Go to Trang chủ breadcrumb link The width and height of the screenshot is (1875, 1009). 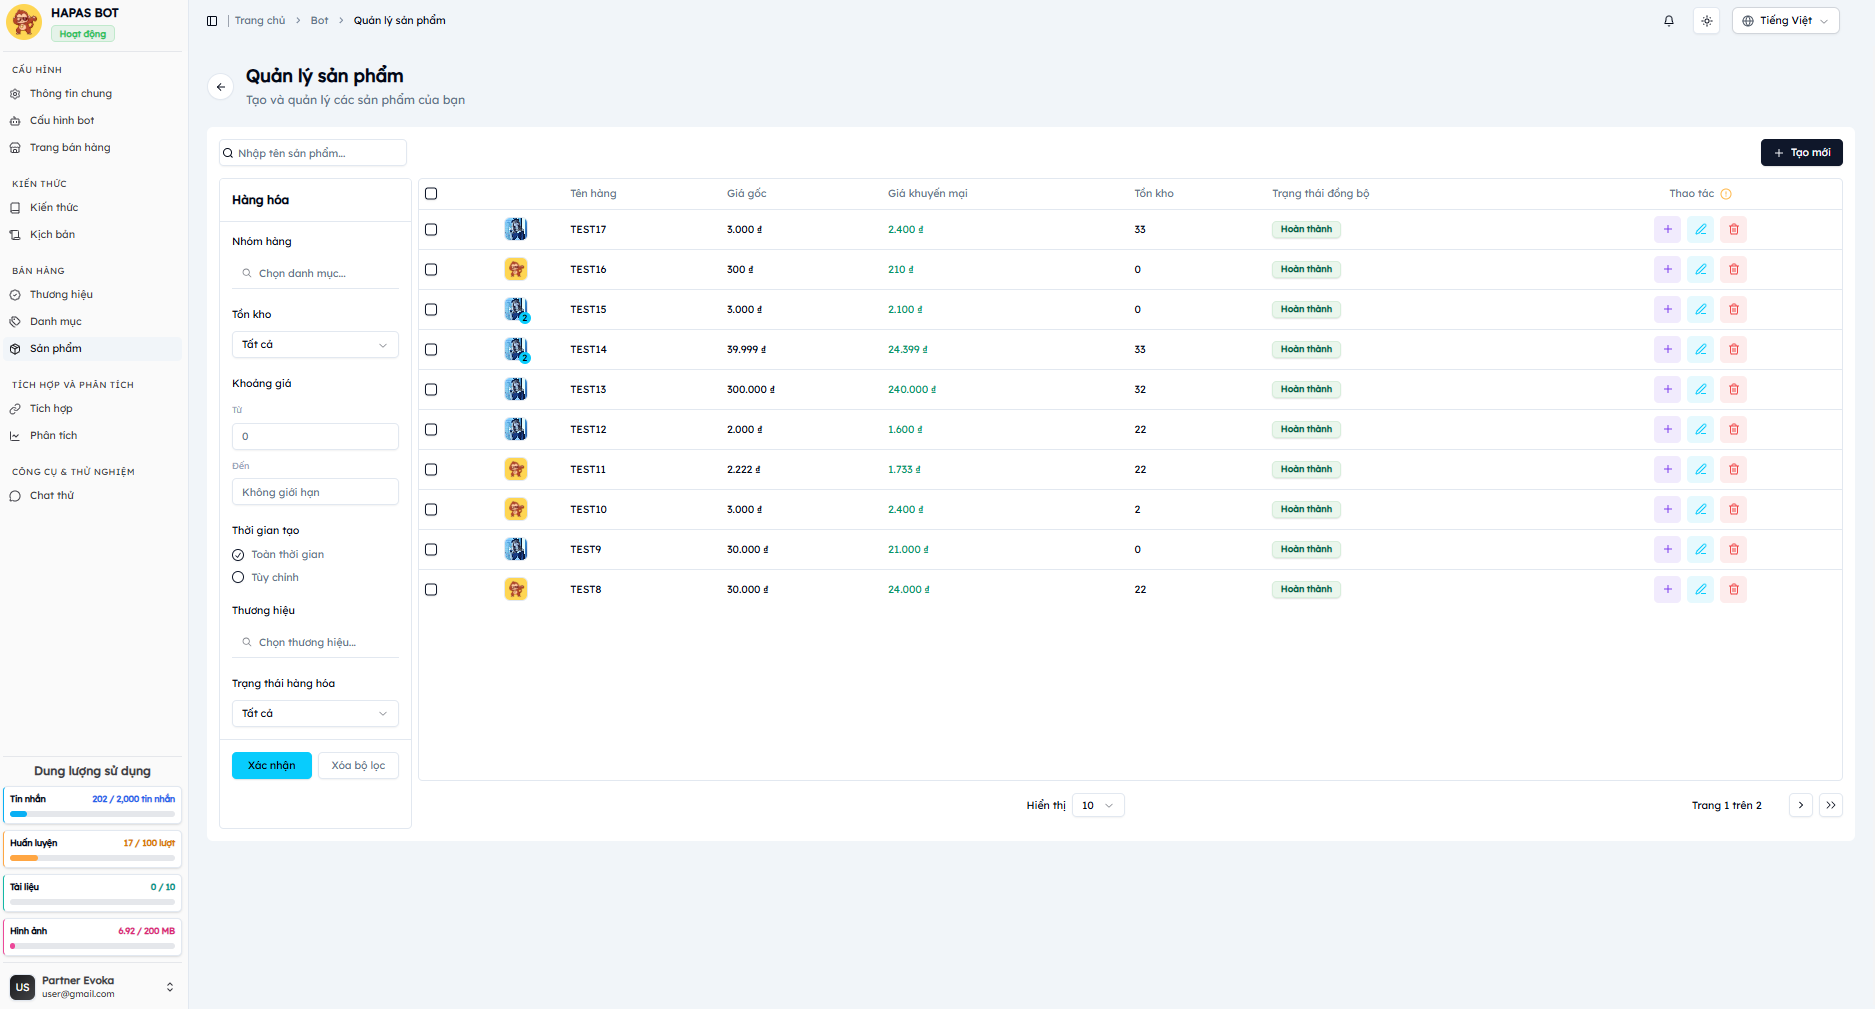click(260, 21)
